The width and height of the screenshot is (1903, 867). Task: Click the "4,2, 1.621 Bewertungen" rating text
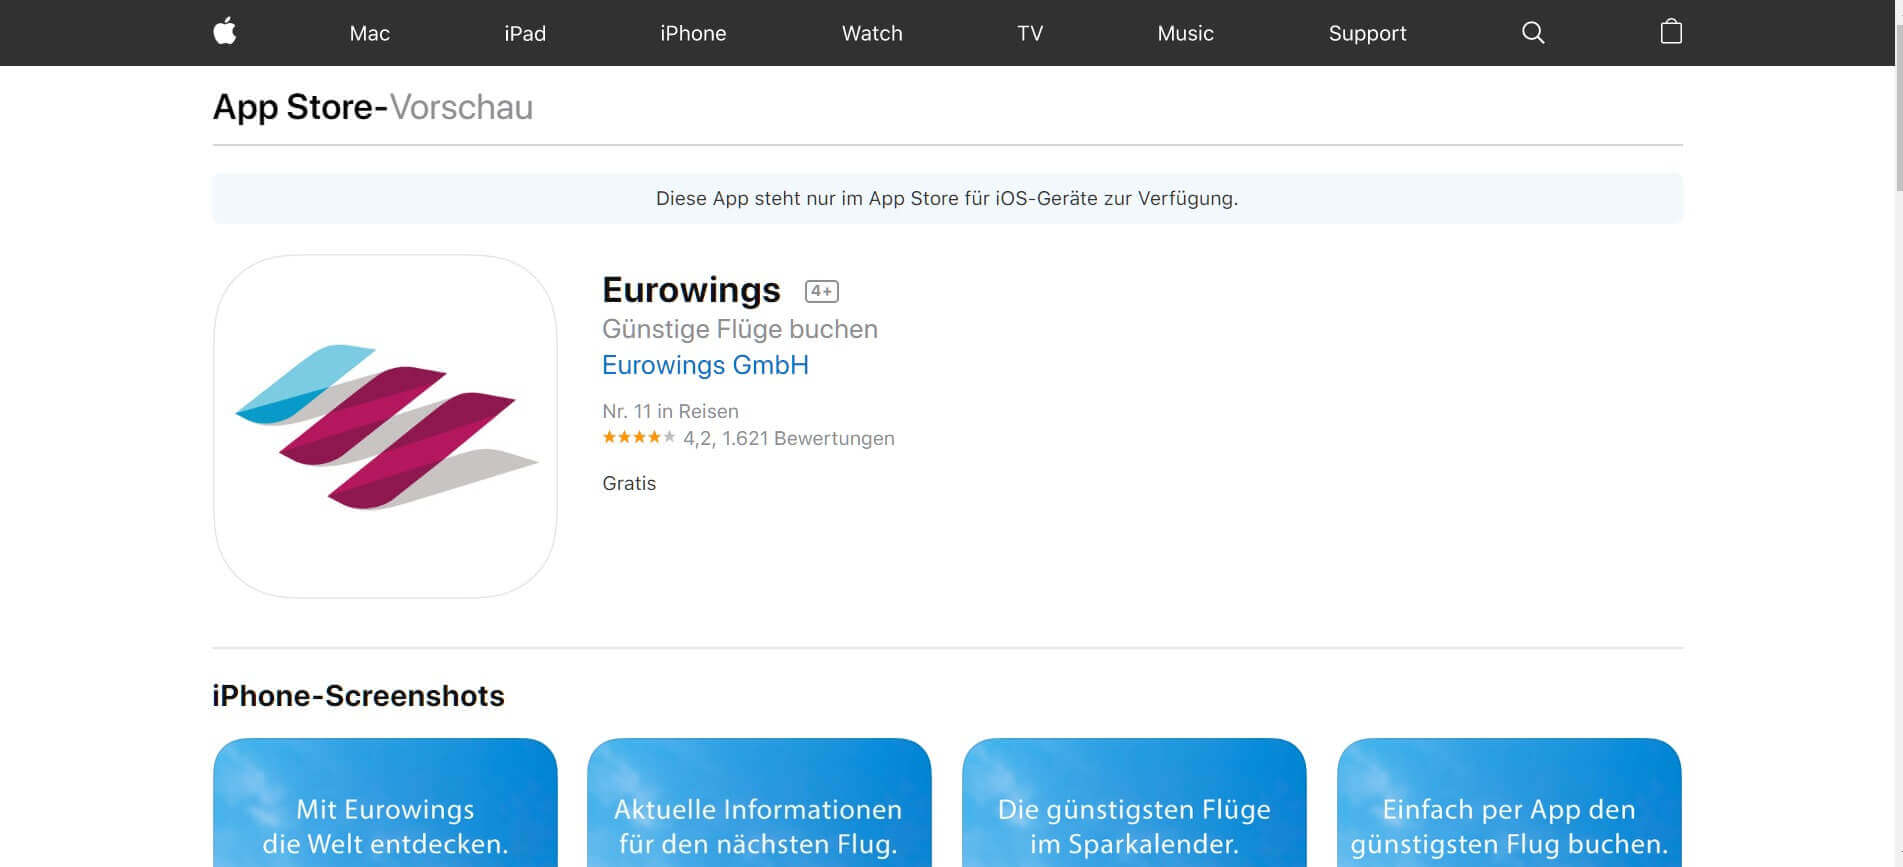[789, 438]
